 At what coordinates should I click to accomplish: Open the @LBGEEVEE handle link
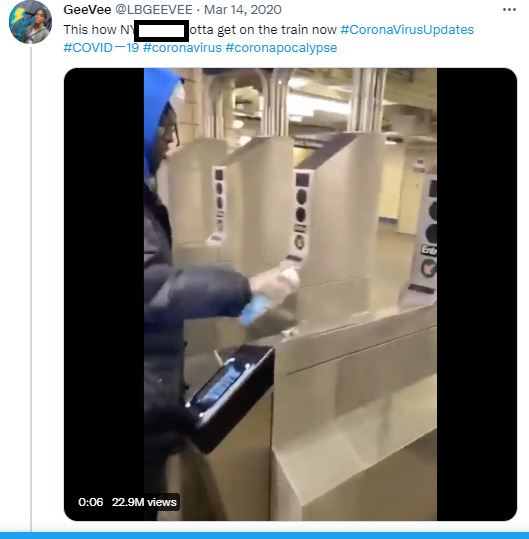click(x=154, y=10)
